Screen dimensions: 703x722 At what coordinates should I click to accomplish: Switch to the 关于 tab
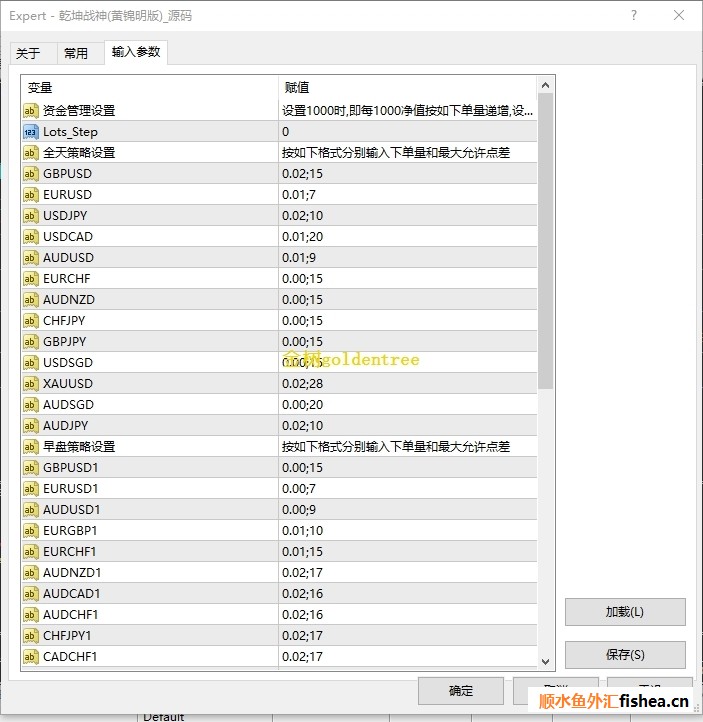click(x=28, y=54)
